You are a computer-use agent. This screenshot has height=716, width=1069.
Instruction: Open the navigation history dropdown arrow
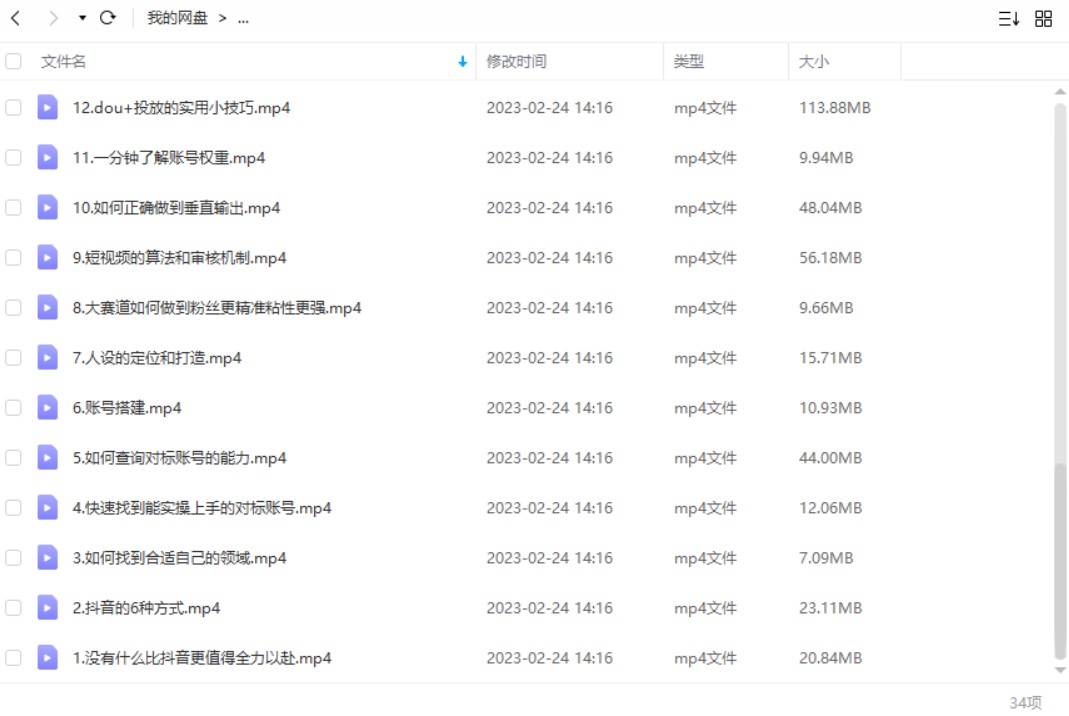(82, 18)
